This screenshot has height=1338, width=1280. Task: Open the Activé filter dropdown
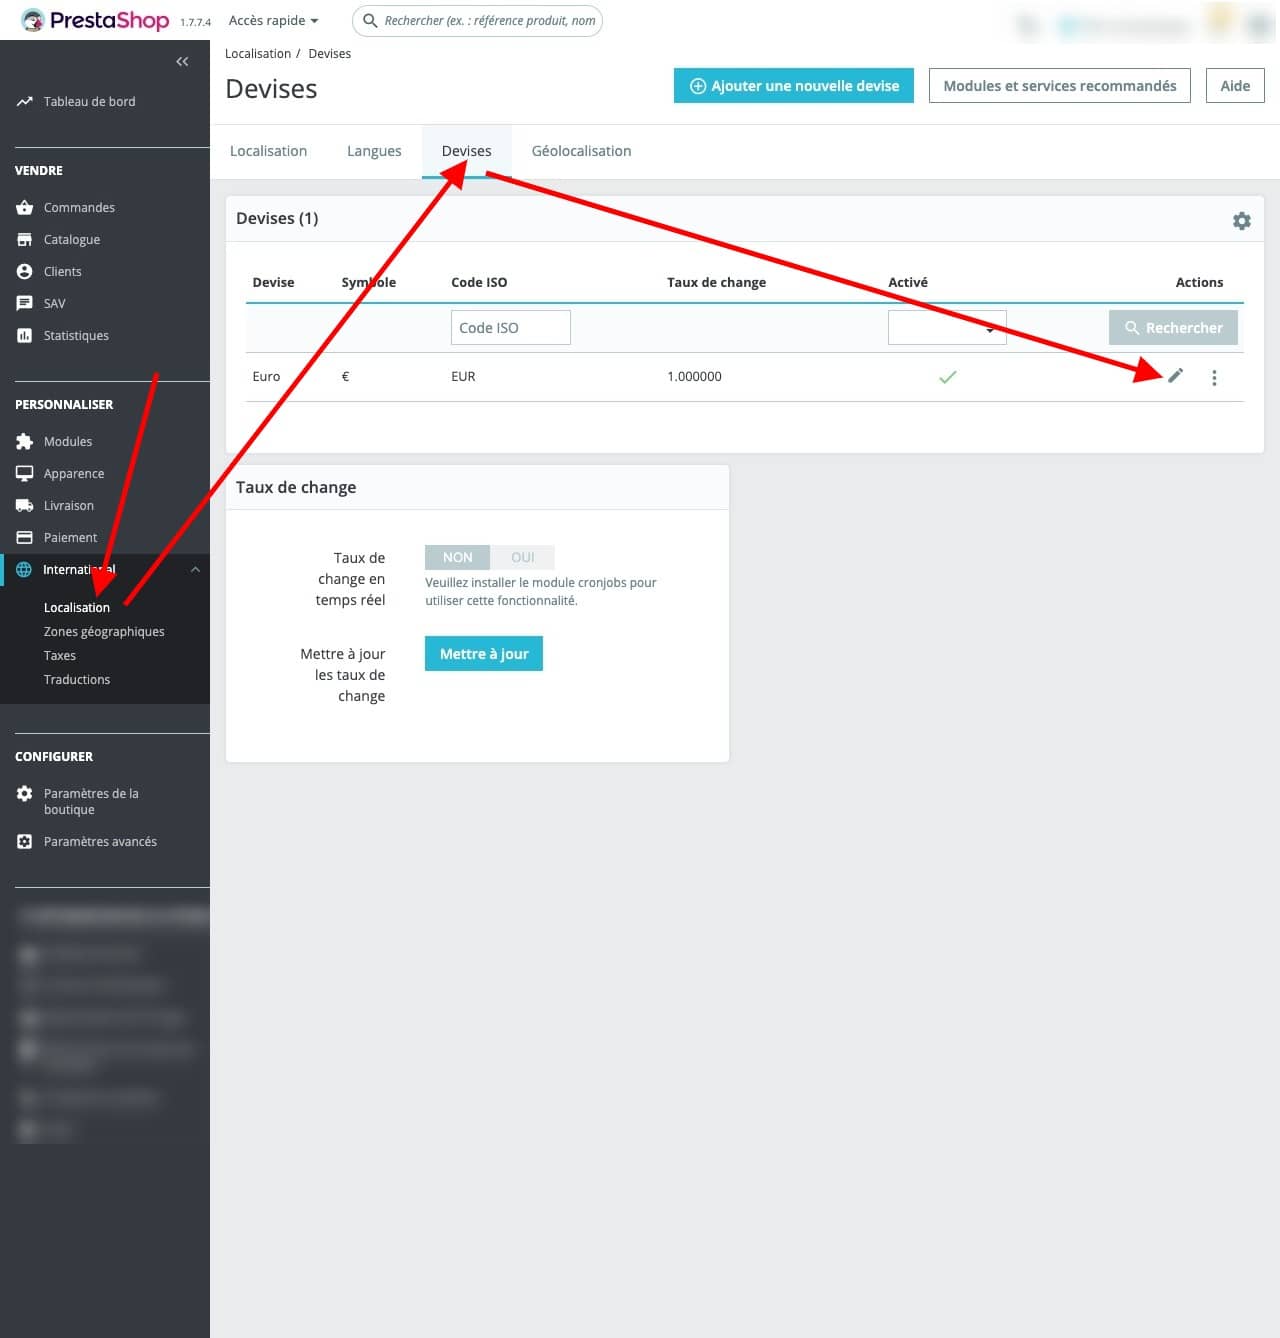947,327
